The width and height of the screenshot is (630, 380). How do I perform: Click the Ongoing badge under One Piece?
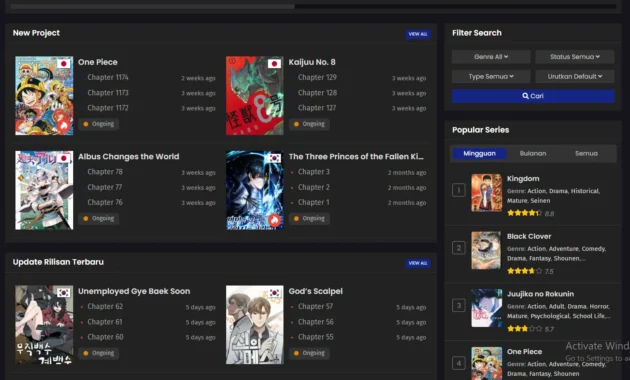coord(98,124)
